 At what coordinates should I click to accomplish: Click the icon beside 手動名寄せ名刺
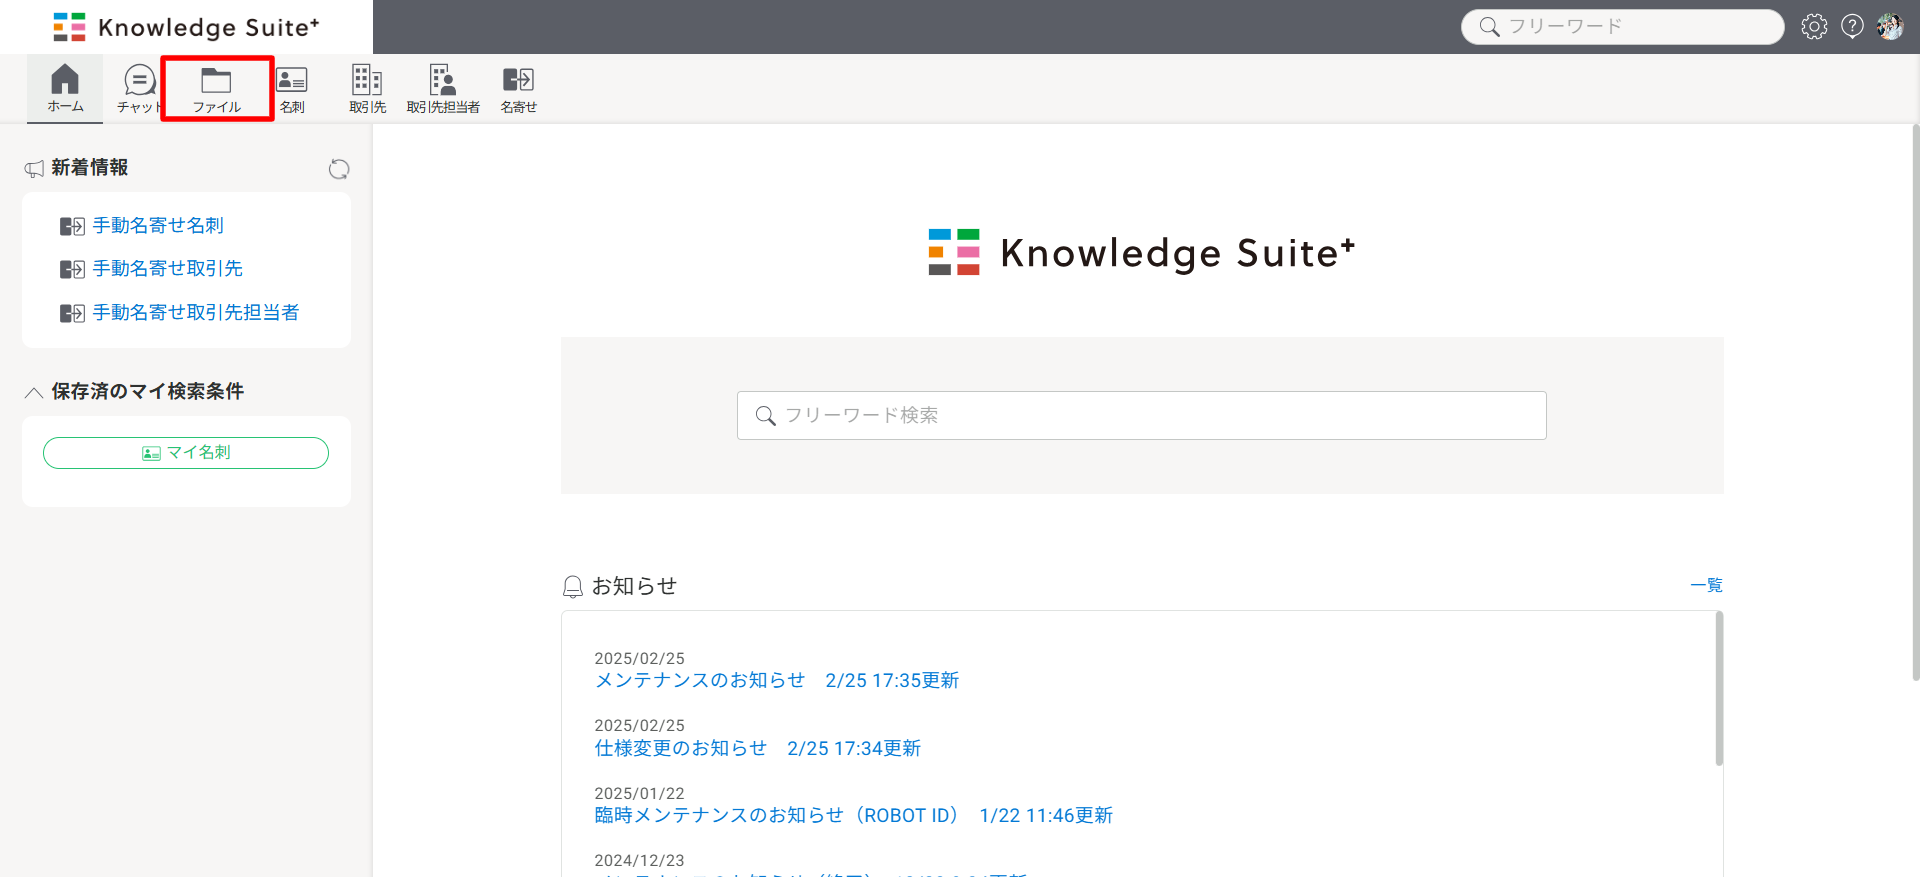[72, 227]
